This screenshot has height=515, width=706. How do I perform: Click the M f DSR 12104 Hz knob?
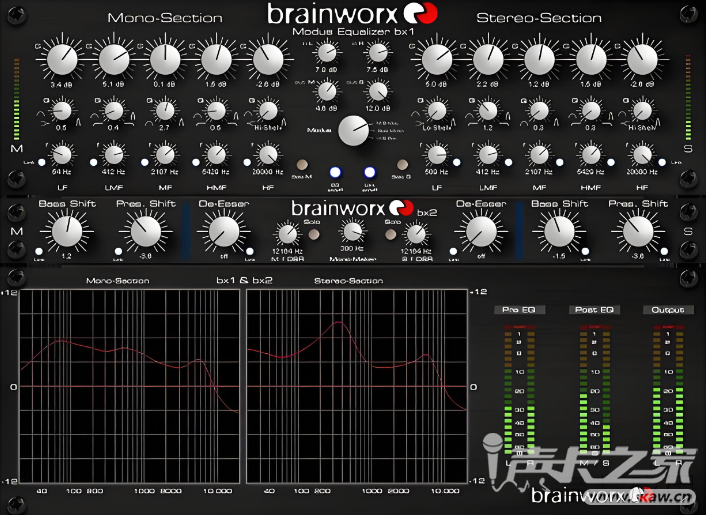point(287,235)
